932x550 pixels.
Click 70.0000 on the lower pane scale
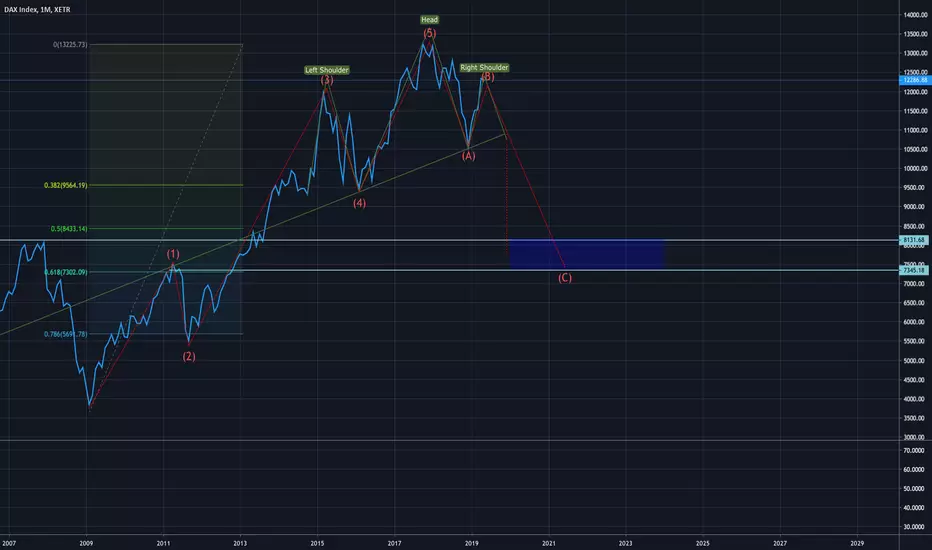click(x=915, y=451)
